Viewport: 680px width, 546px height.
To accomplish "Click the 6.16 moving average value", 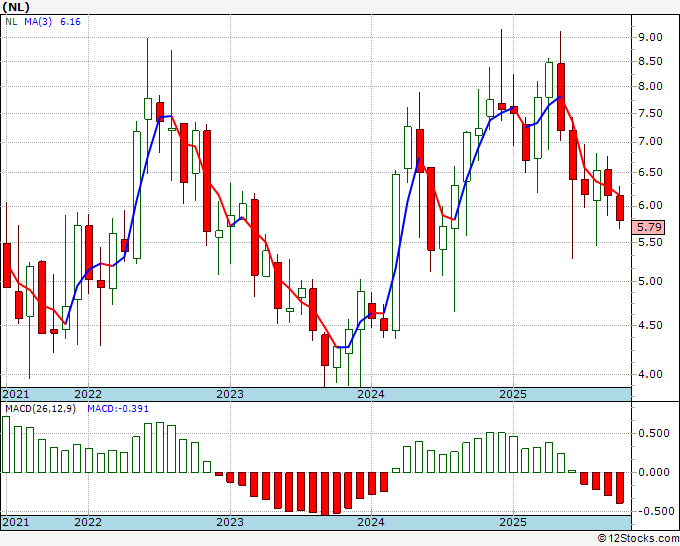I will (70, 22).
